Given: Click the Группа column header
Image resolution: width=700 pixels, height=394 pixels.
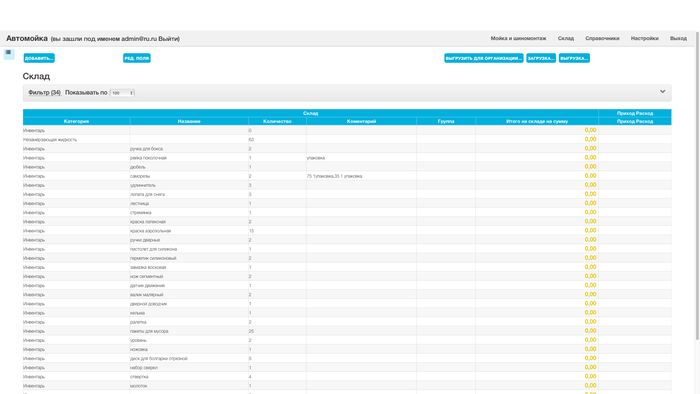Looking at the screenshot, I should pyautogui.click(x=446, y=121).
